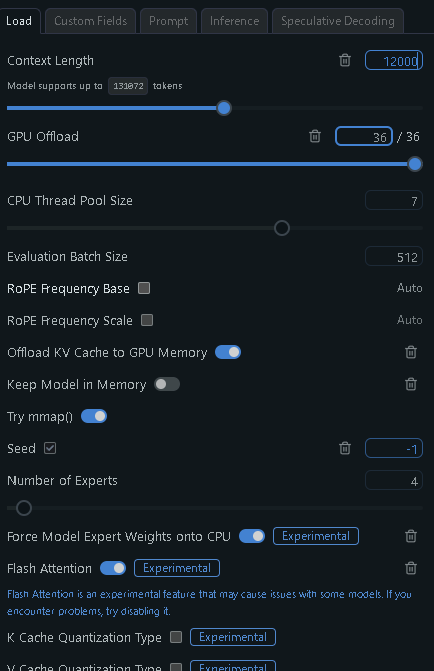Click trash icon for Force Model Expert Weights
This screenshot has width=434, height=671.
[411, 536]
